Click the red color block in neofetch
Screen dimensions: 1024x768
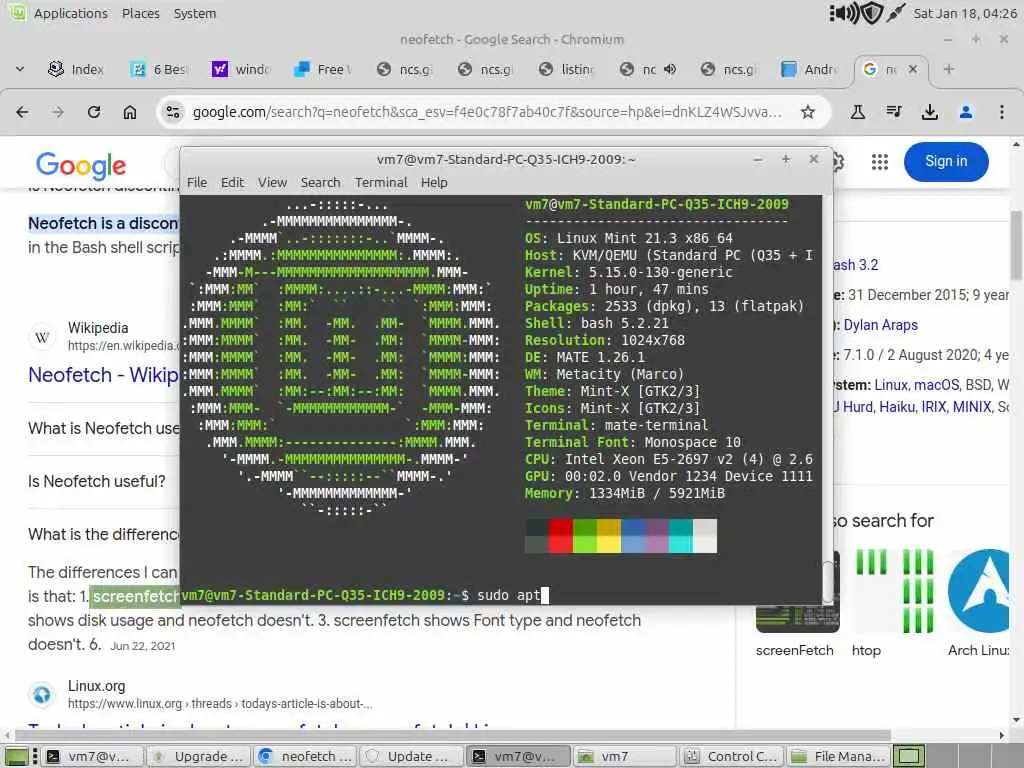click(x=560, y=536)
